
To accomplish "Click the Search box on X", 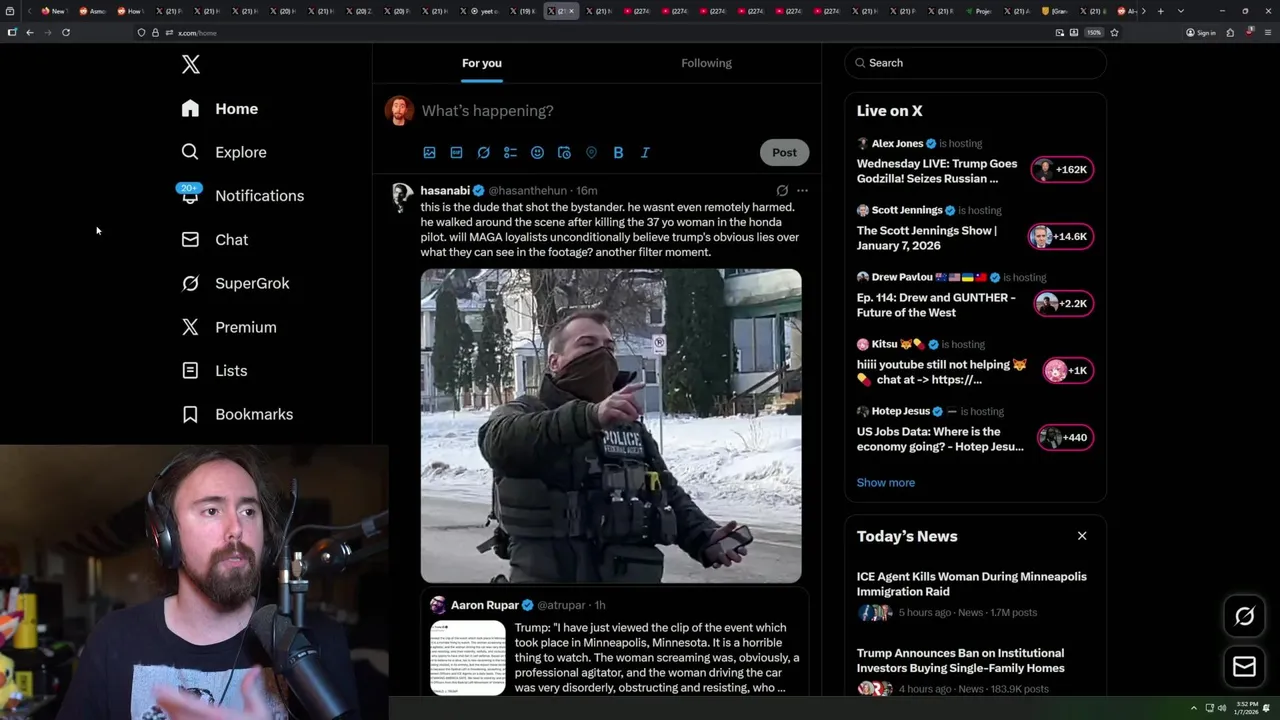I will pyautogui.click(x=976, y=63).
